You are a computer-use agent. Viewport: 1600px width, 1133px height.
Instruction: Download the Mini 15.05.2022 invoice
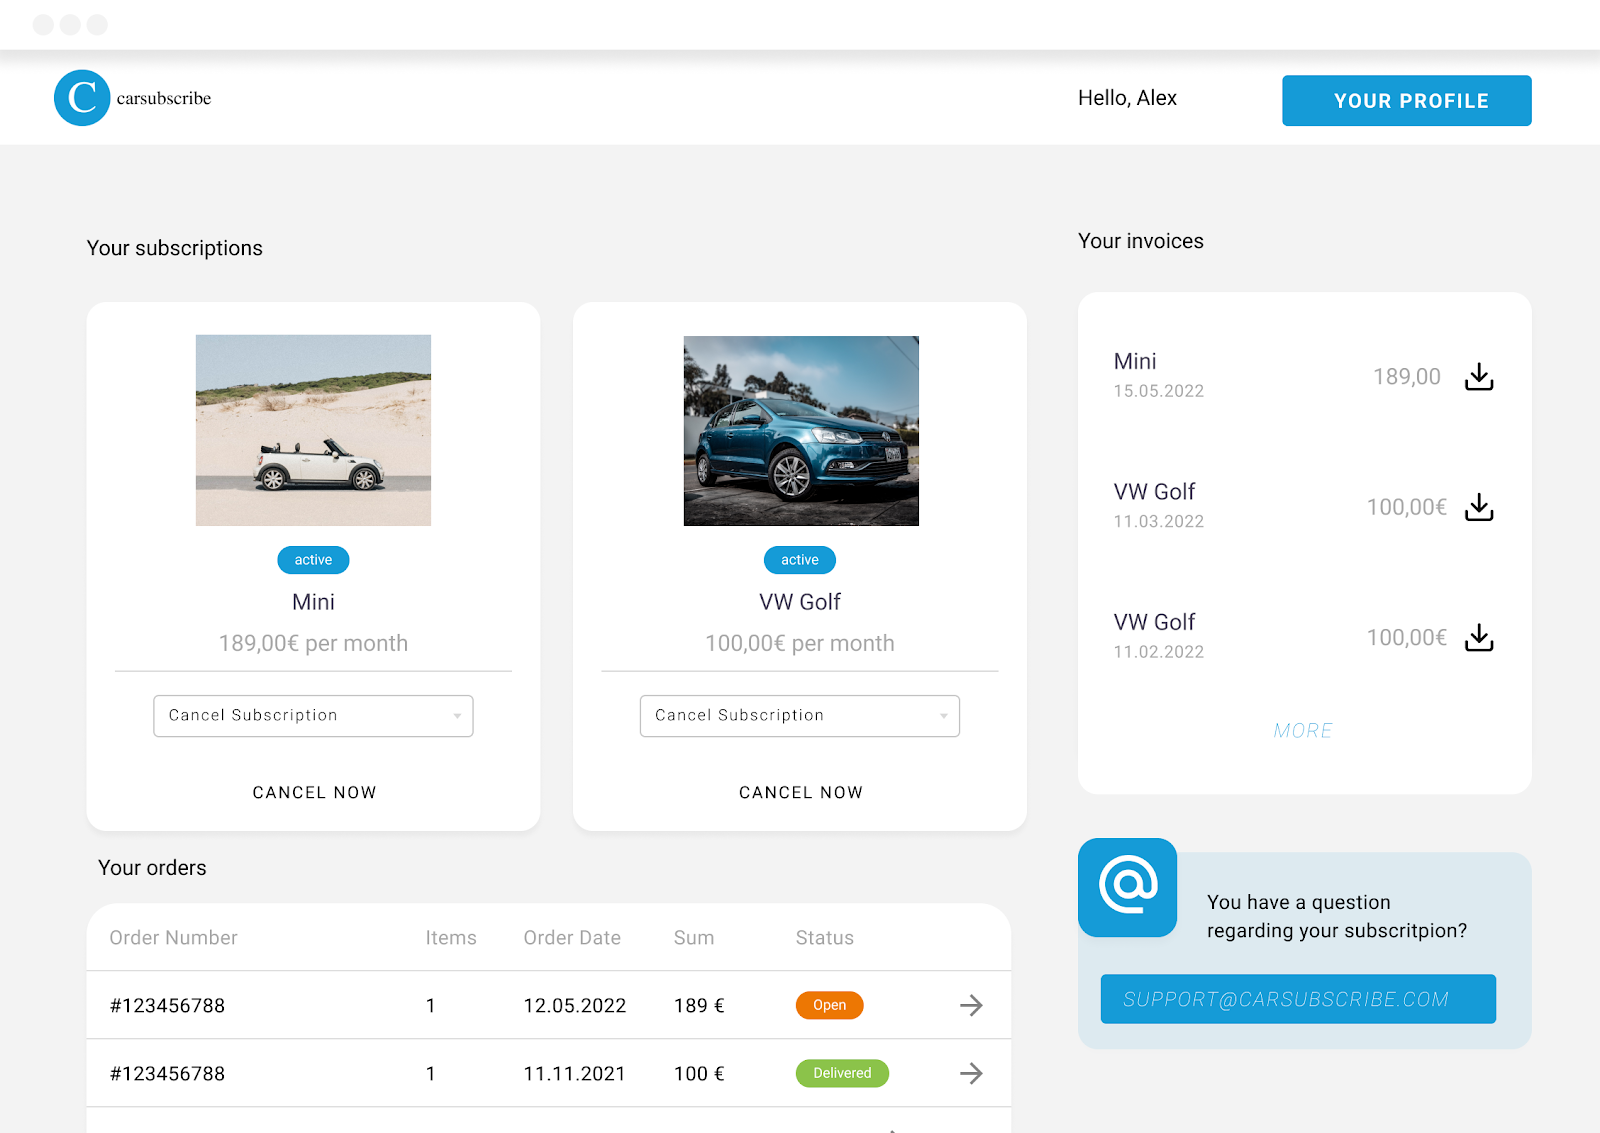coord(1479,377)
